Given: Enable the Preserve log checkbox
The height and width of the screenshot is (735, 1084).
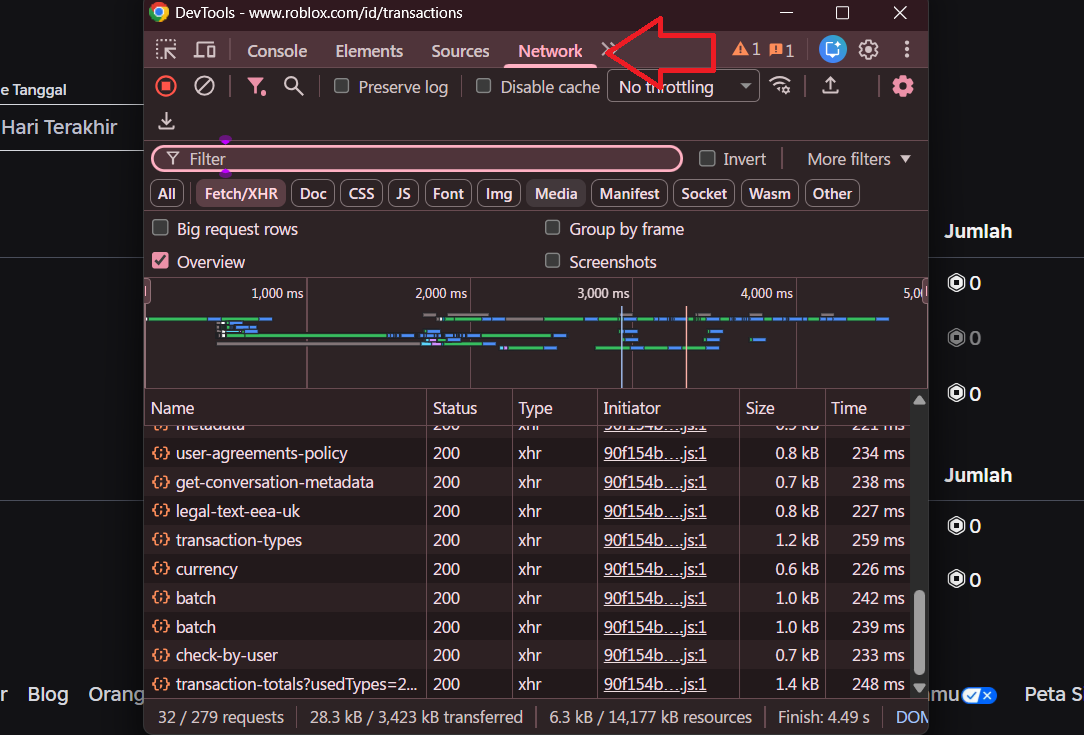Looking at the screenshot, I should (x=340, y=86).
